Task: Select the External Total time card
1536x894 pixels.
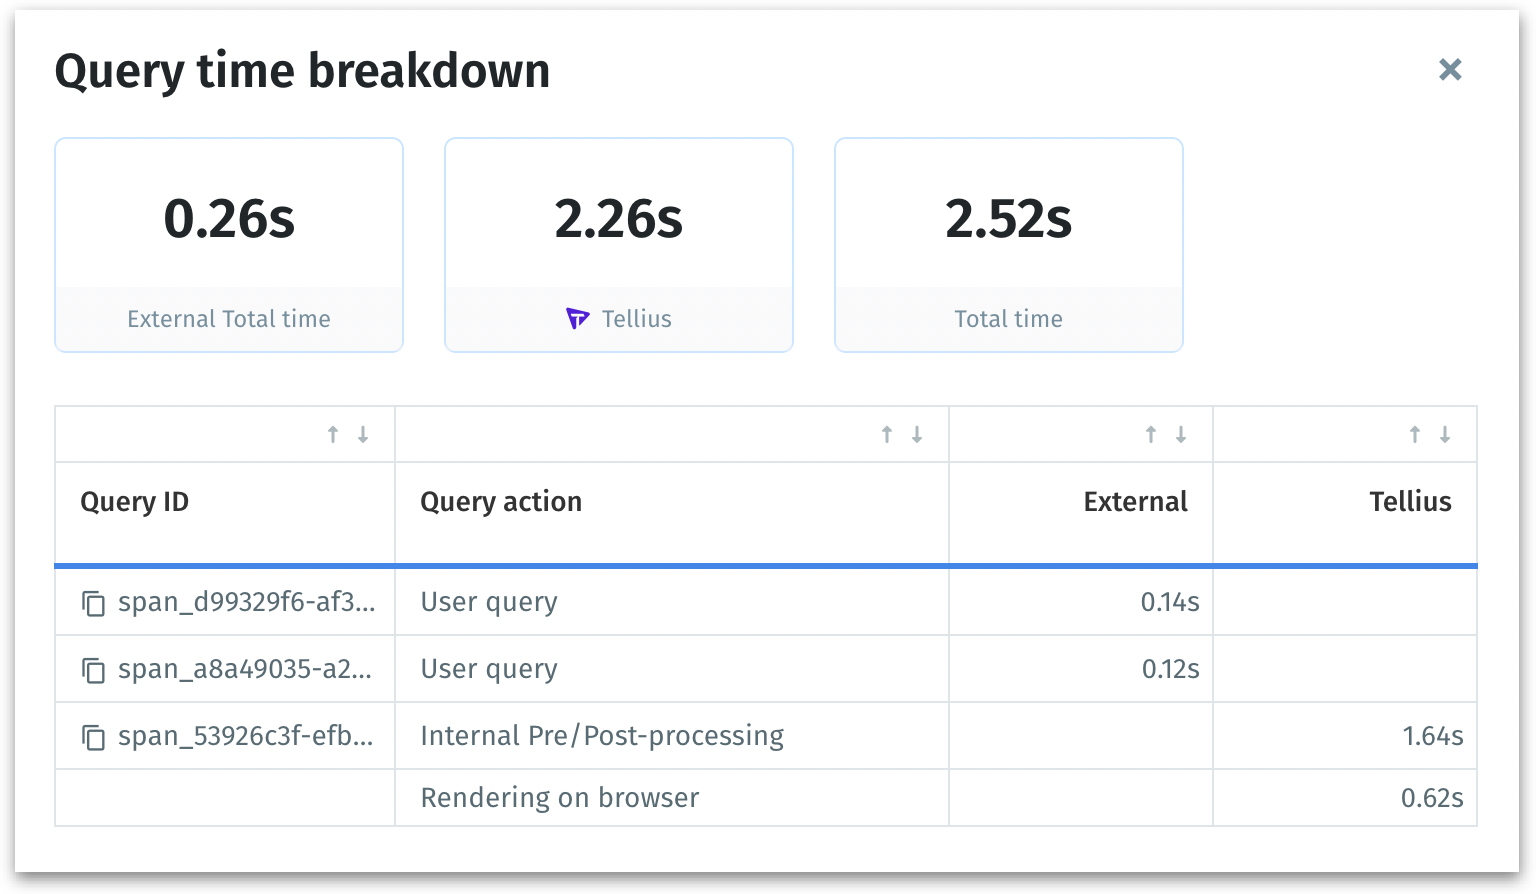Action: (x=229, y=245)
